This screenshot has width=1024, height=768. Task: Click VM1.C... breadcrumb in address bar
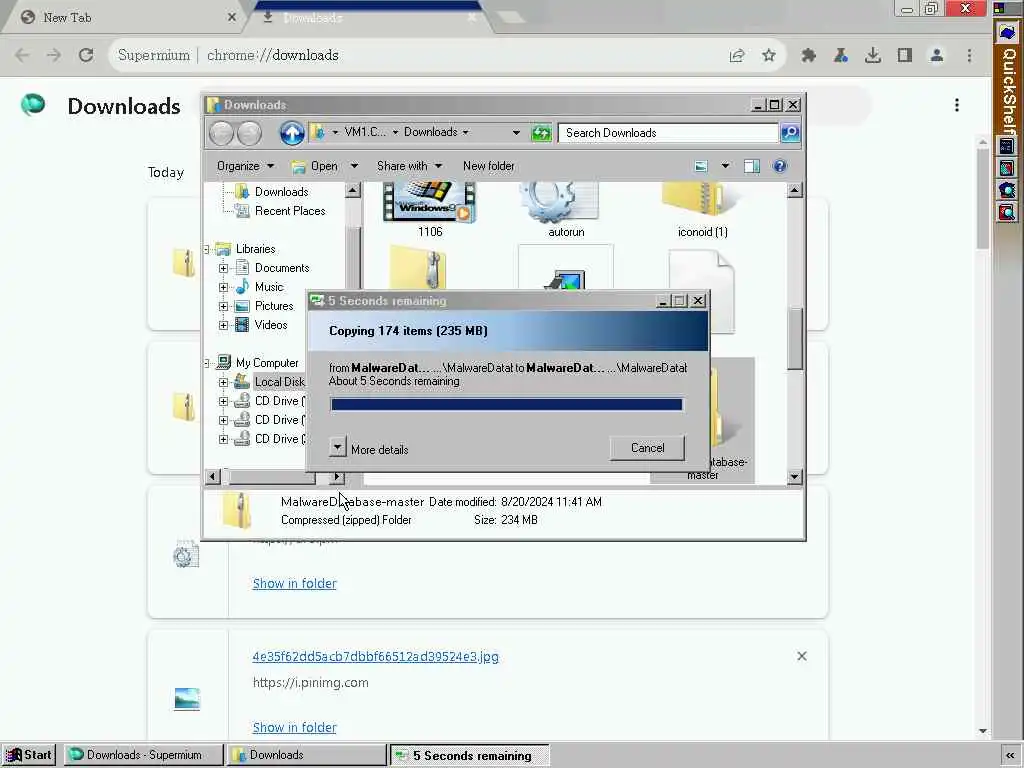point(365,132)
